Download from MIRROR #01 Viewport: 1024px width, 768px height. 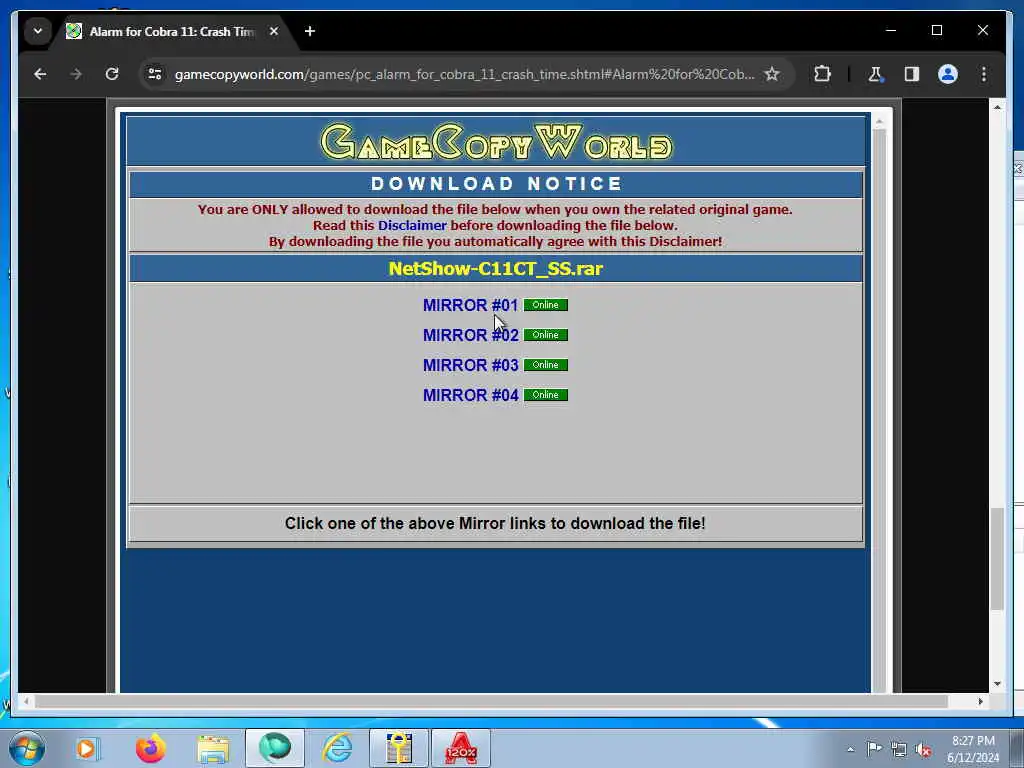(x=470, y=305)
